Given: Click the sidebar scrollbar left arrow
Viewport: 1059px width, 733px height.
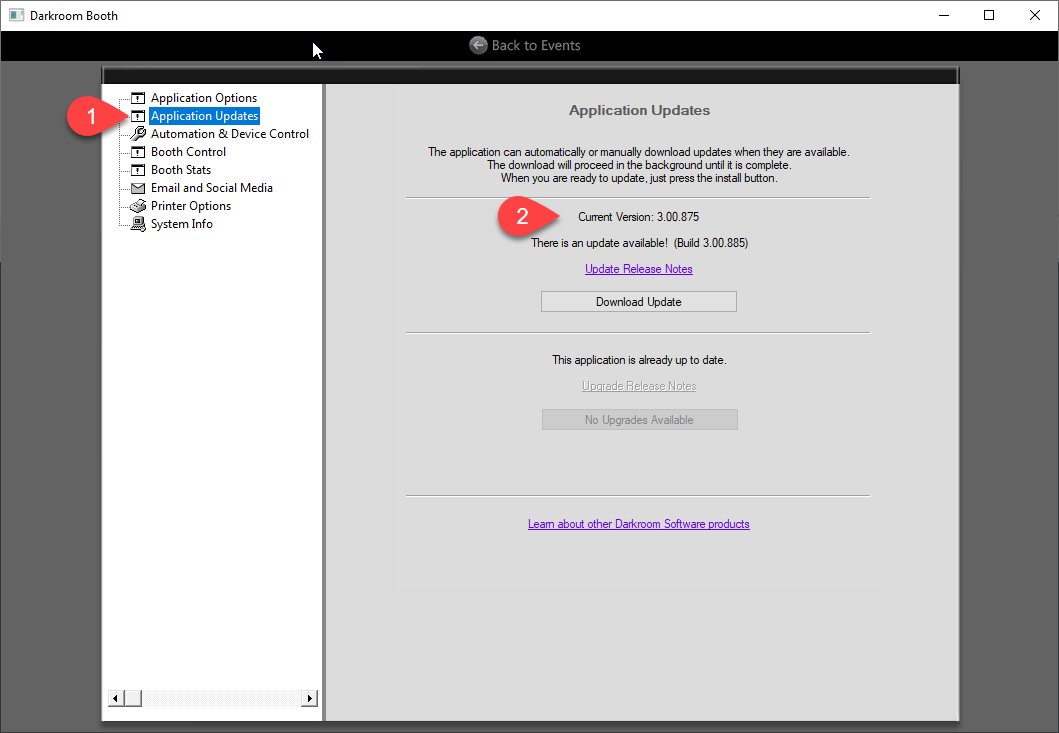Looking at the screenshot, I should point(116,699).
